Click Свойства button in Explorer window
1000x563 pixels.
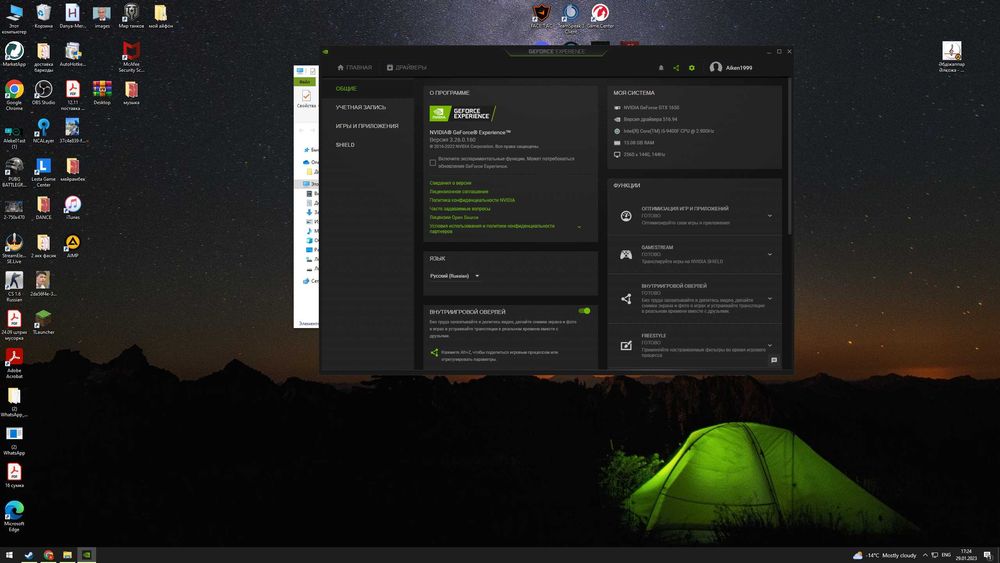click(x=306, y=99)
